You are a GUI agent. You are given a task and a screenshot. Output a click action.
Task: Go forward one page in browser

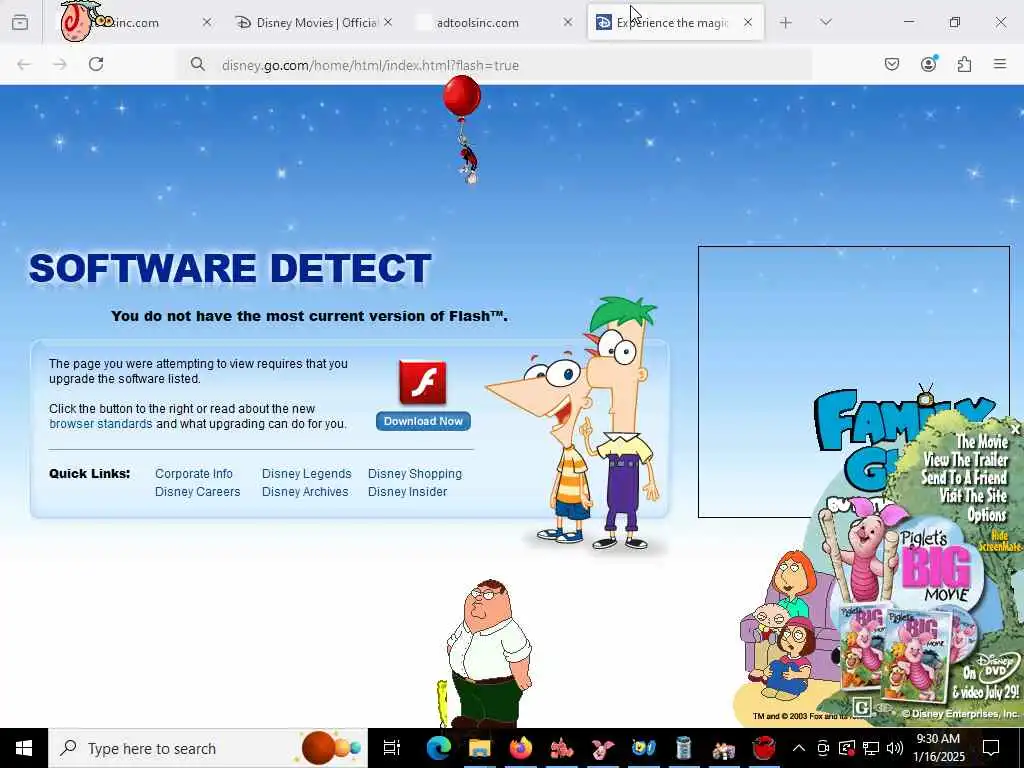(x=60, y=64)
